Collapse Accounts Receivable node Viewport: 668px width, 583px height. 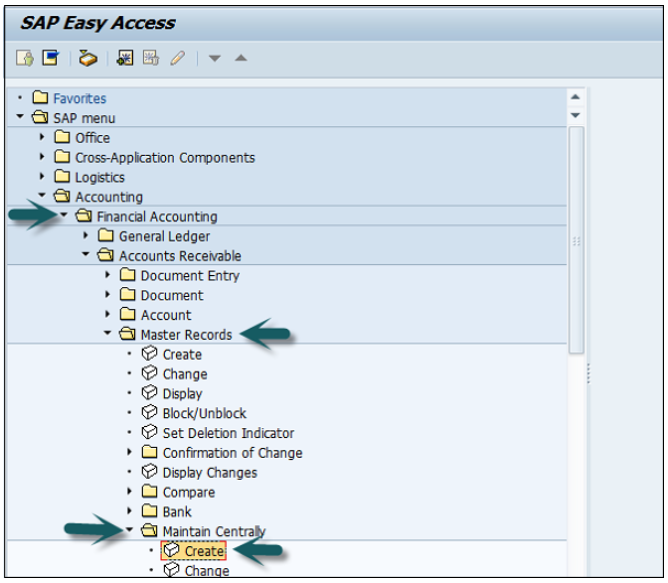tap(86, 254)
